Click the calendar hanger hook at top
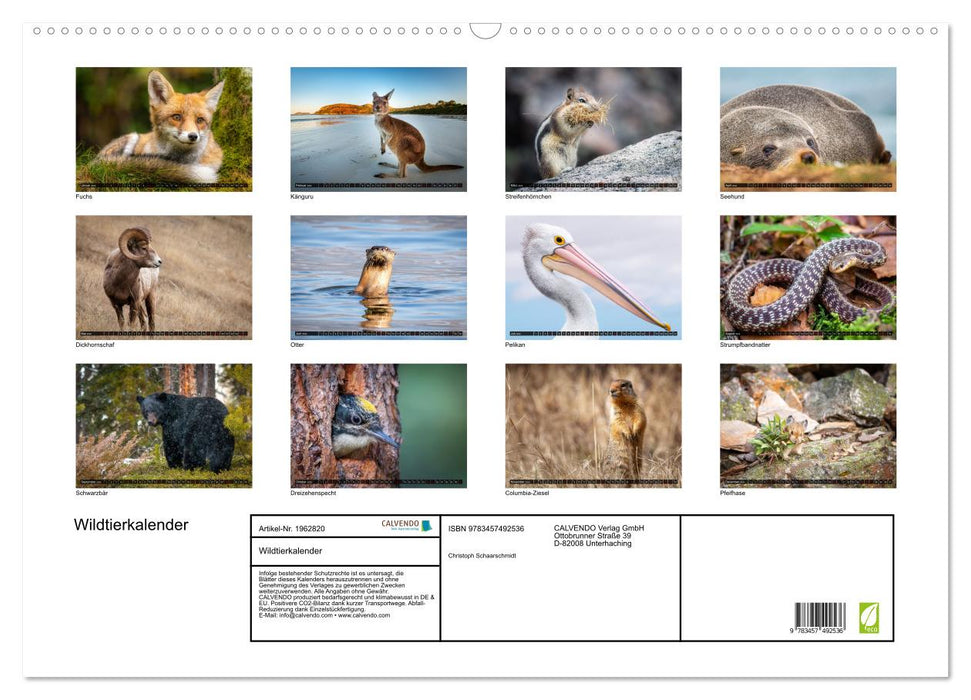Viewport: 971px width, 700px height. tap(485, 30)
